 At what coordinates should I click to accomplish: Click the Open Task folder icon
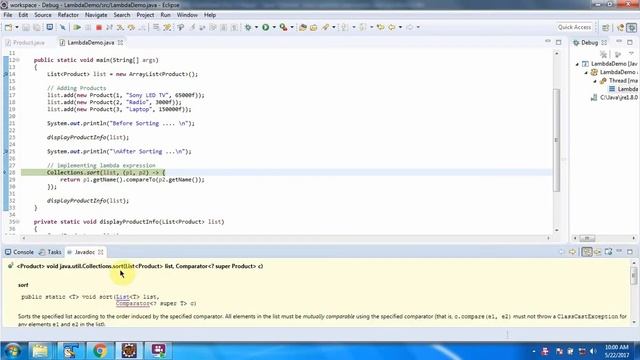click(313, 27)
